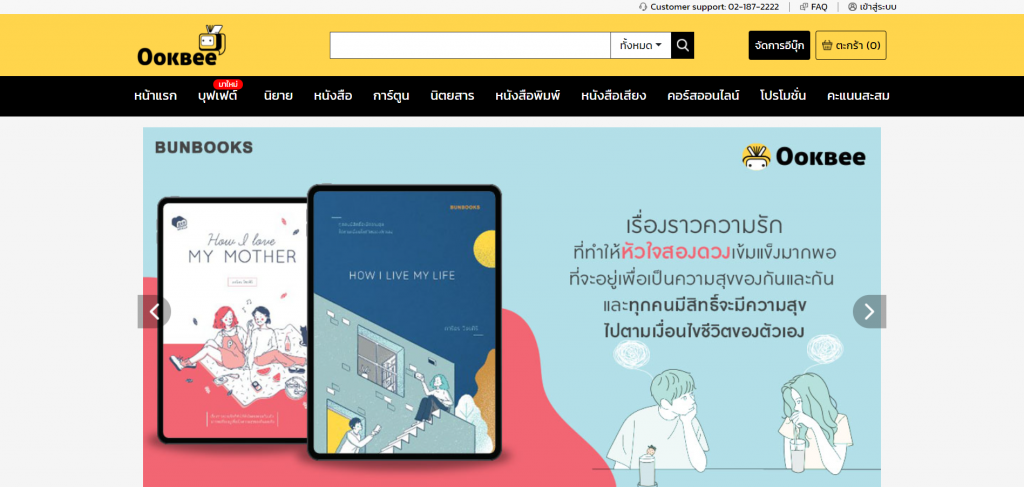Select นิยาย in navigation bar
Image resolution: width=1024 pixels, height=487 pixels.
pyautogui.click(x=278, y=96)
